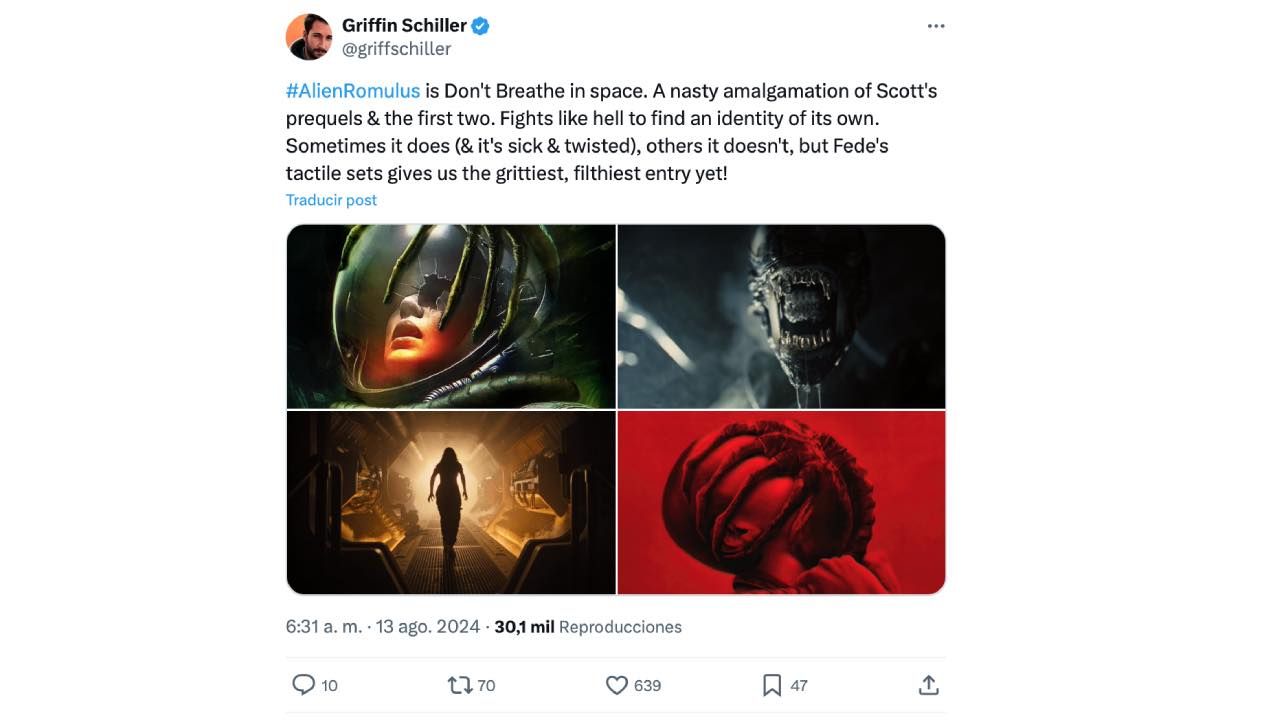Open the red facehugger poster image
Viewport: 1280px width, 720px height.
point(781,502)
